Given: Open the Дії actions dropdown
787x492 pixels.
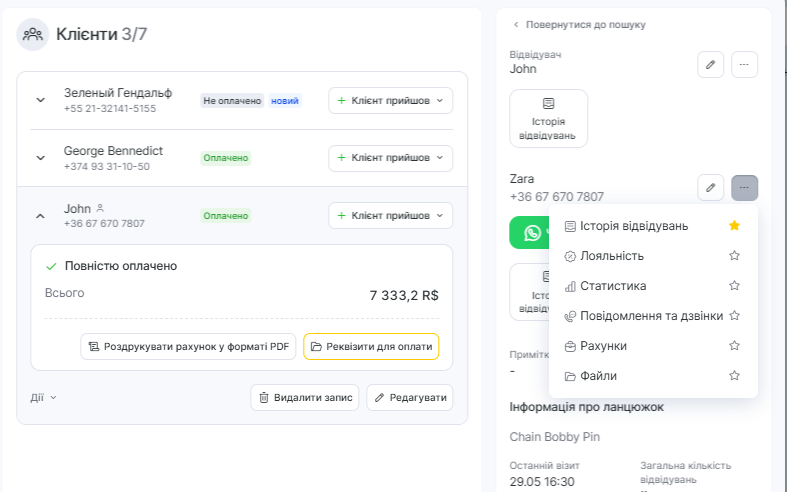Looking at the screenshot, I should point(43,397).
